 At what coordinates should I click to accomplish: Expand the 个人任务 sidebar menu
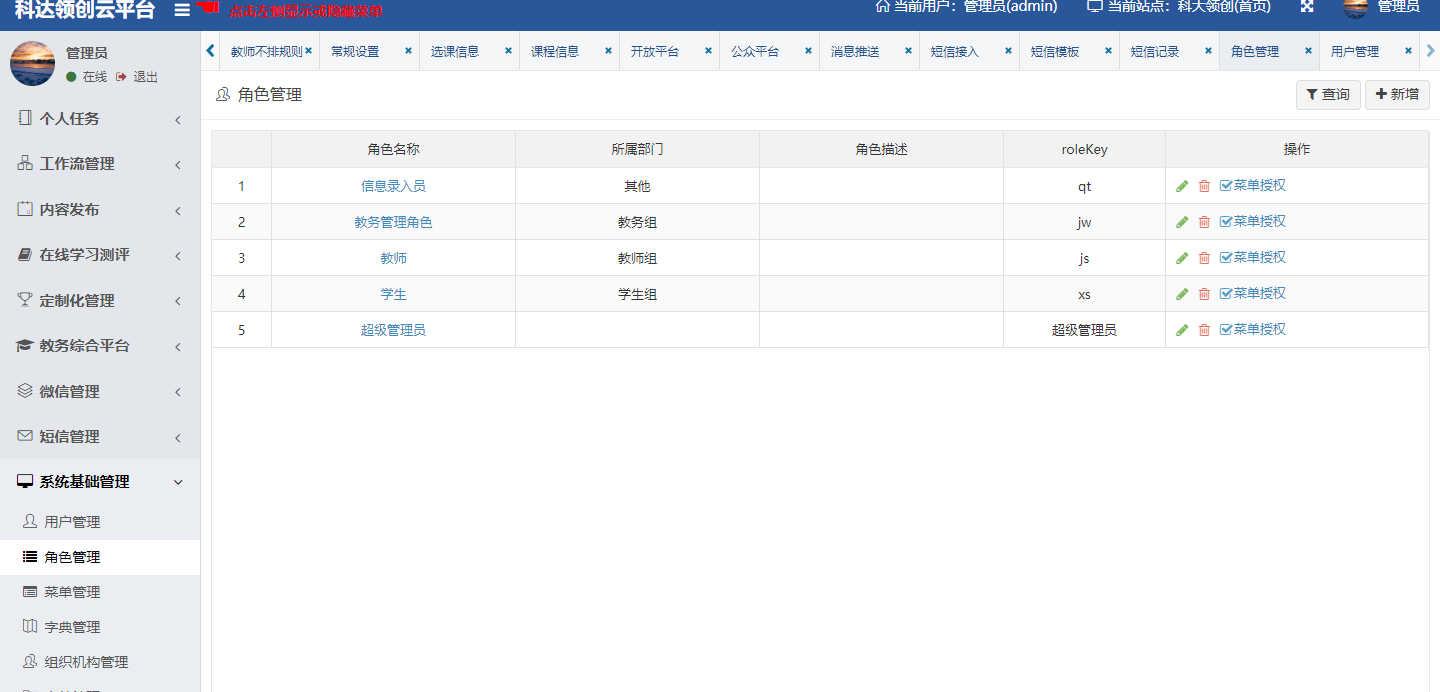[x=100, y=119]
